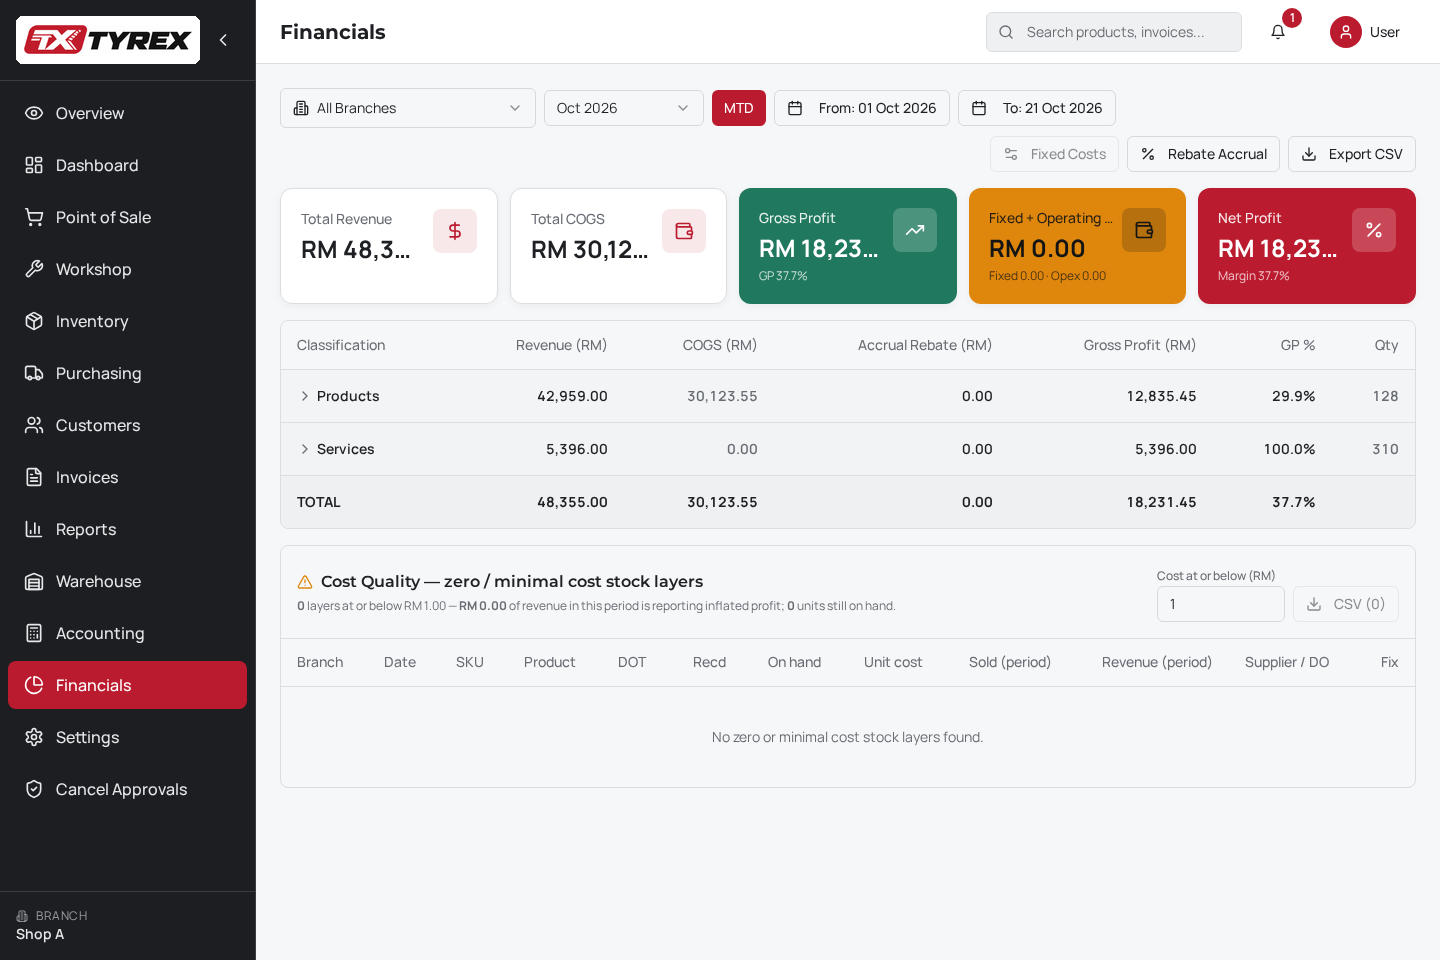Click the calendar icon in From date
Screen dimensions: 1440x960
click(795, 108)
